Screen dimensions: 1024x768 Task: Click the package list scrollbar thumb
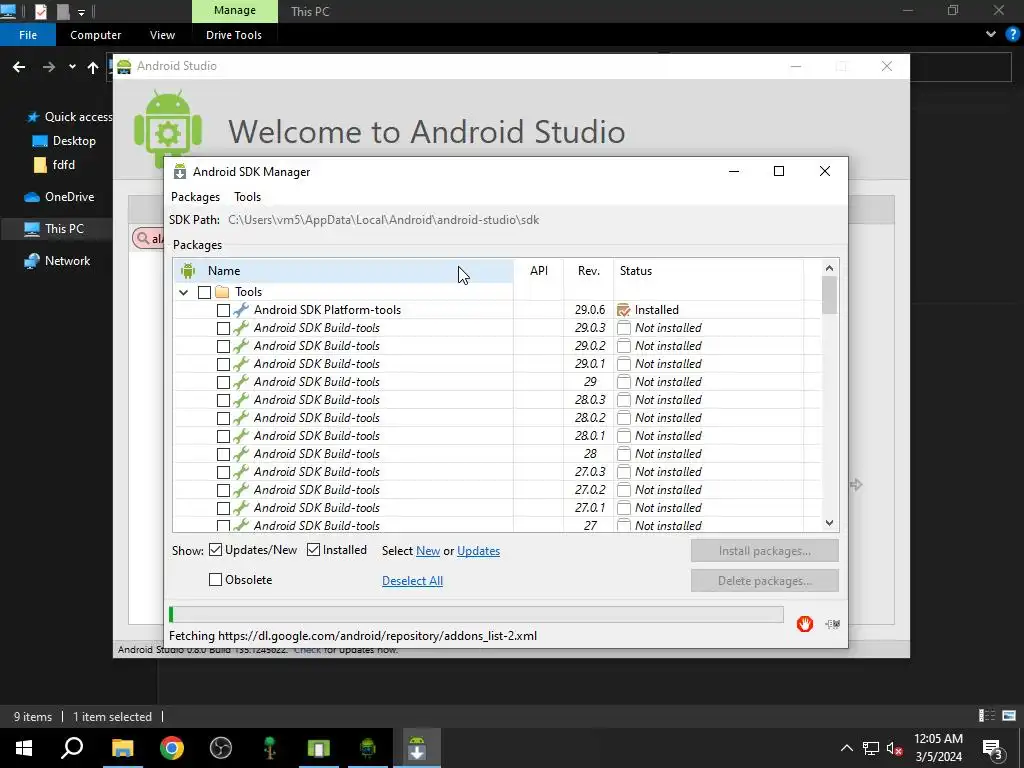click(x=829, y=295)
